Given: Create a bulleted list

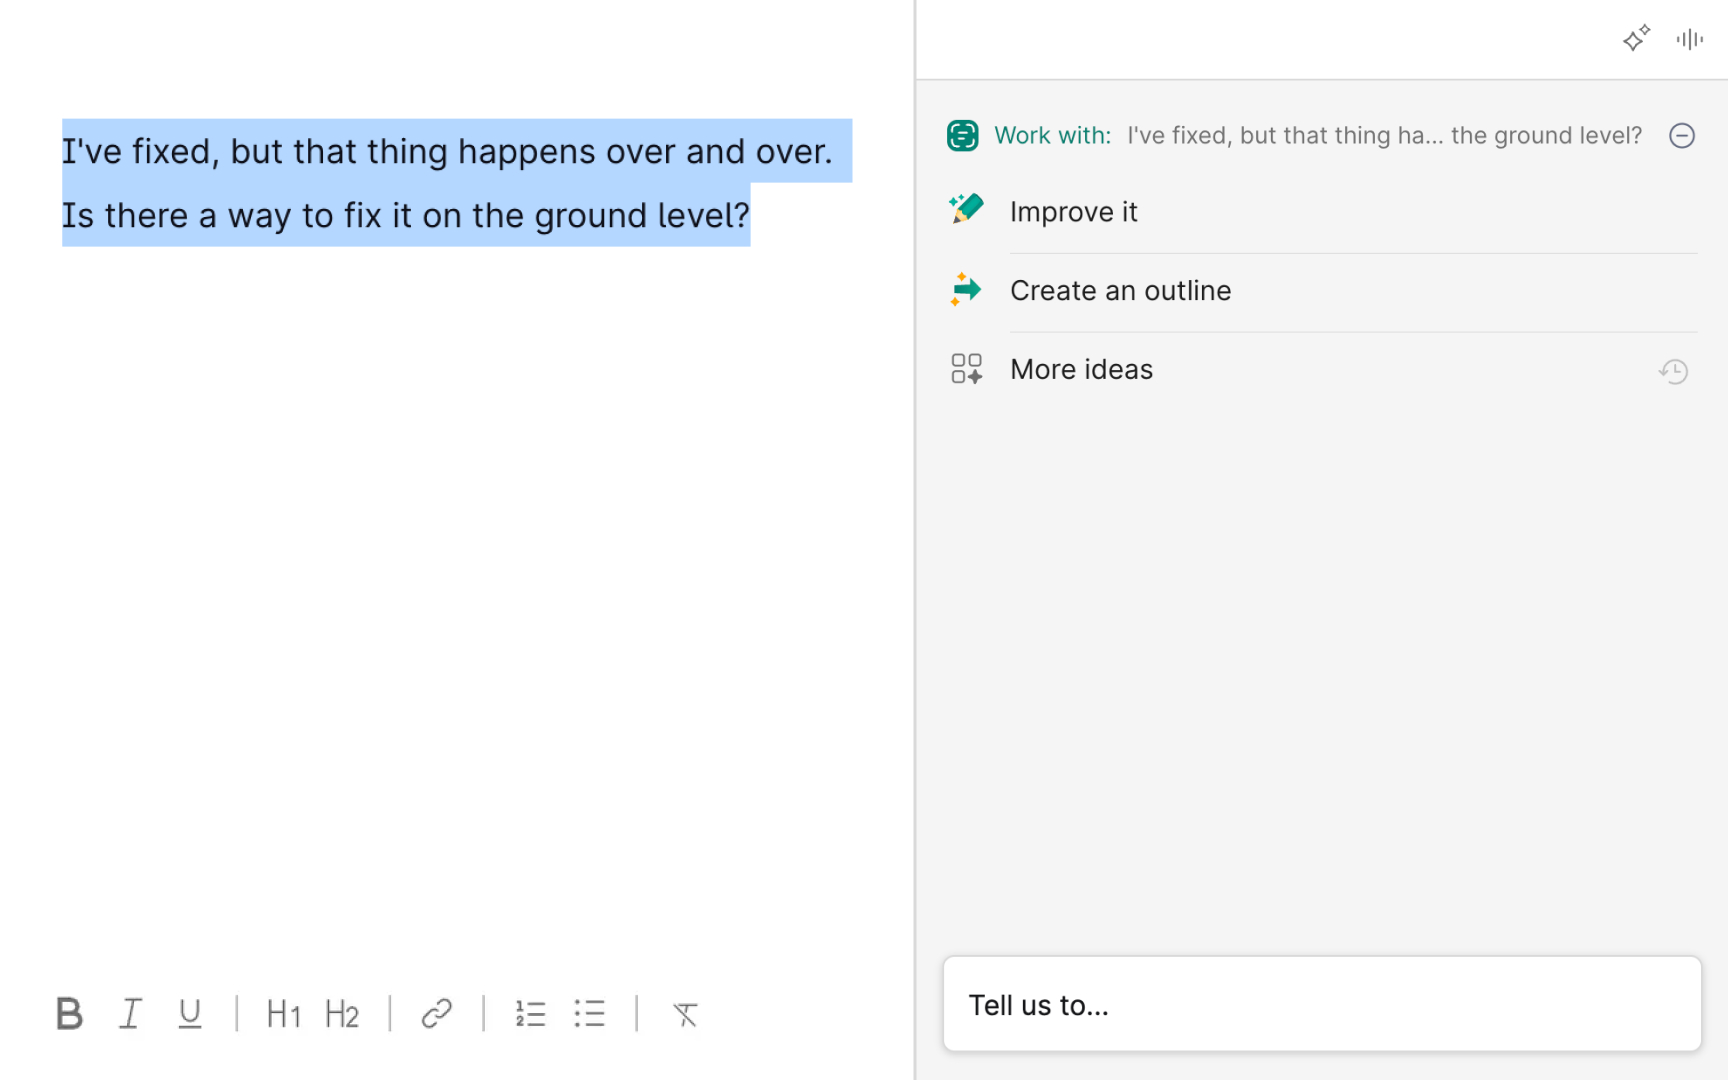Looking at the screenshot, I should tap(590, 1014).
